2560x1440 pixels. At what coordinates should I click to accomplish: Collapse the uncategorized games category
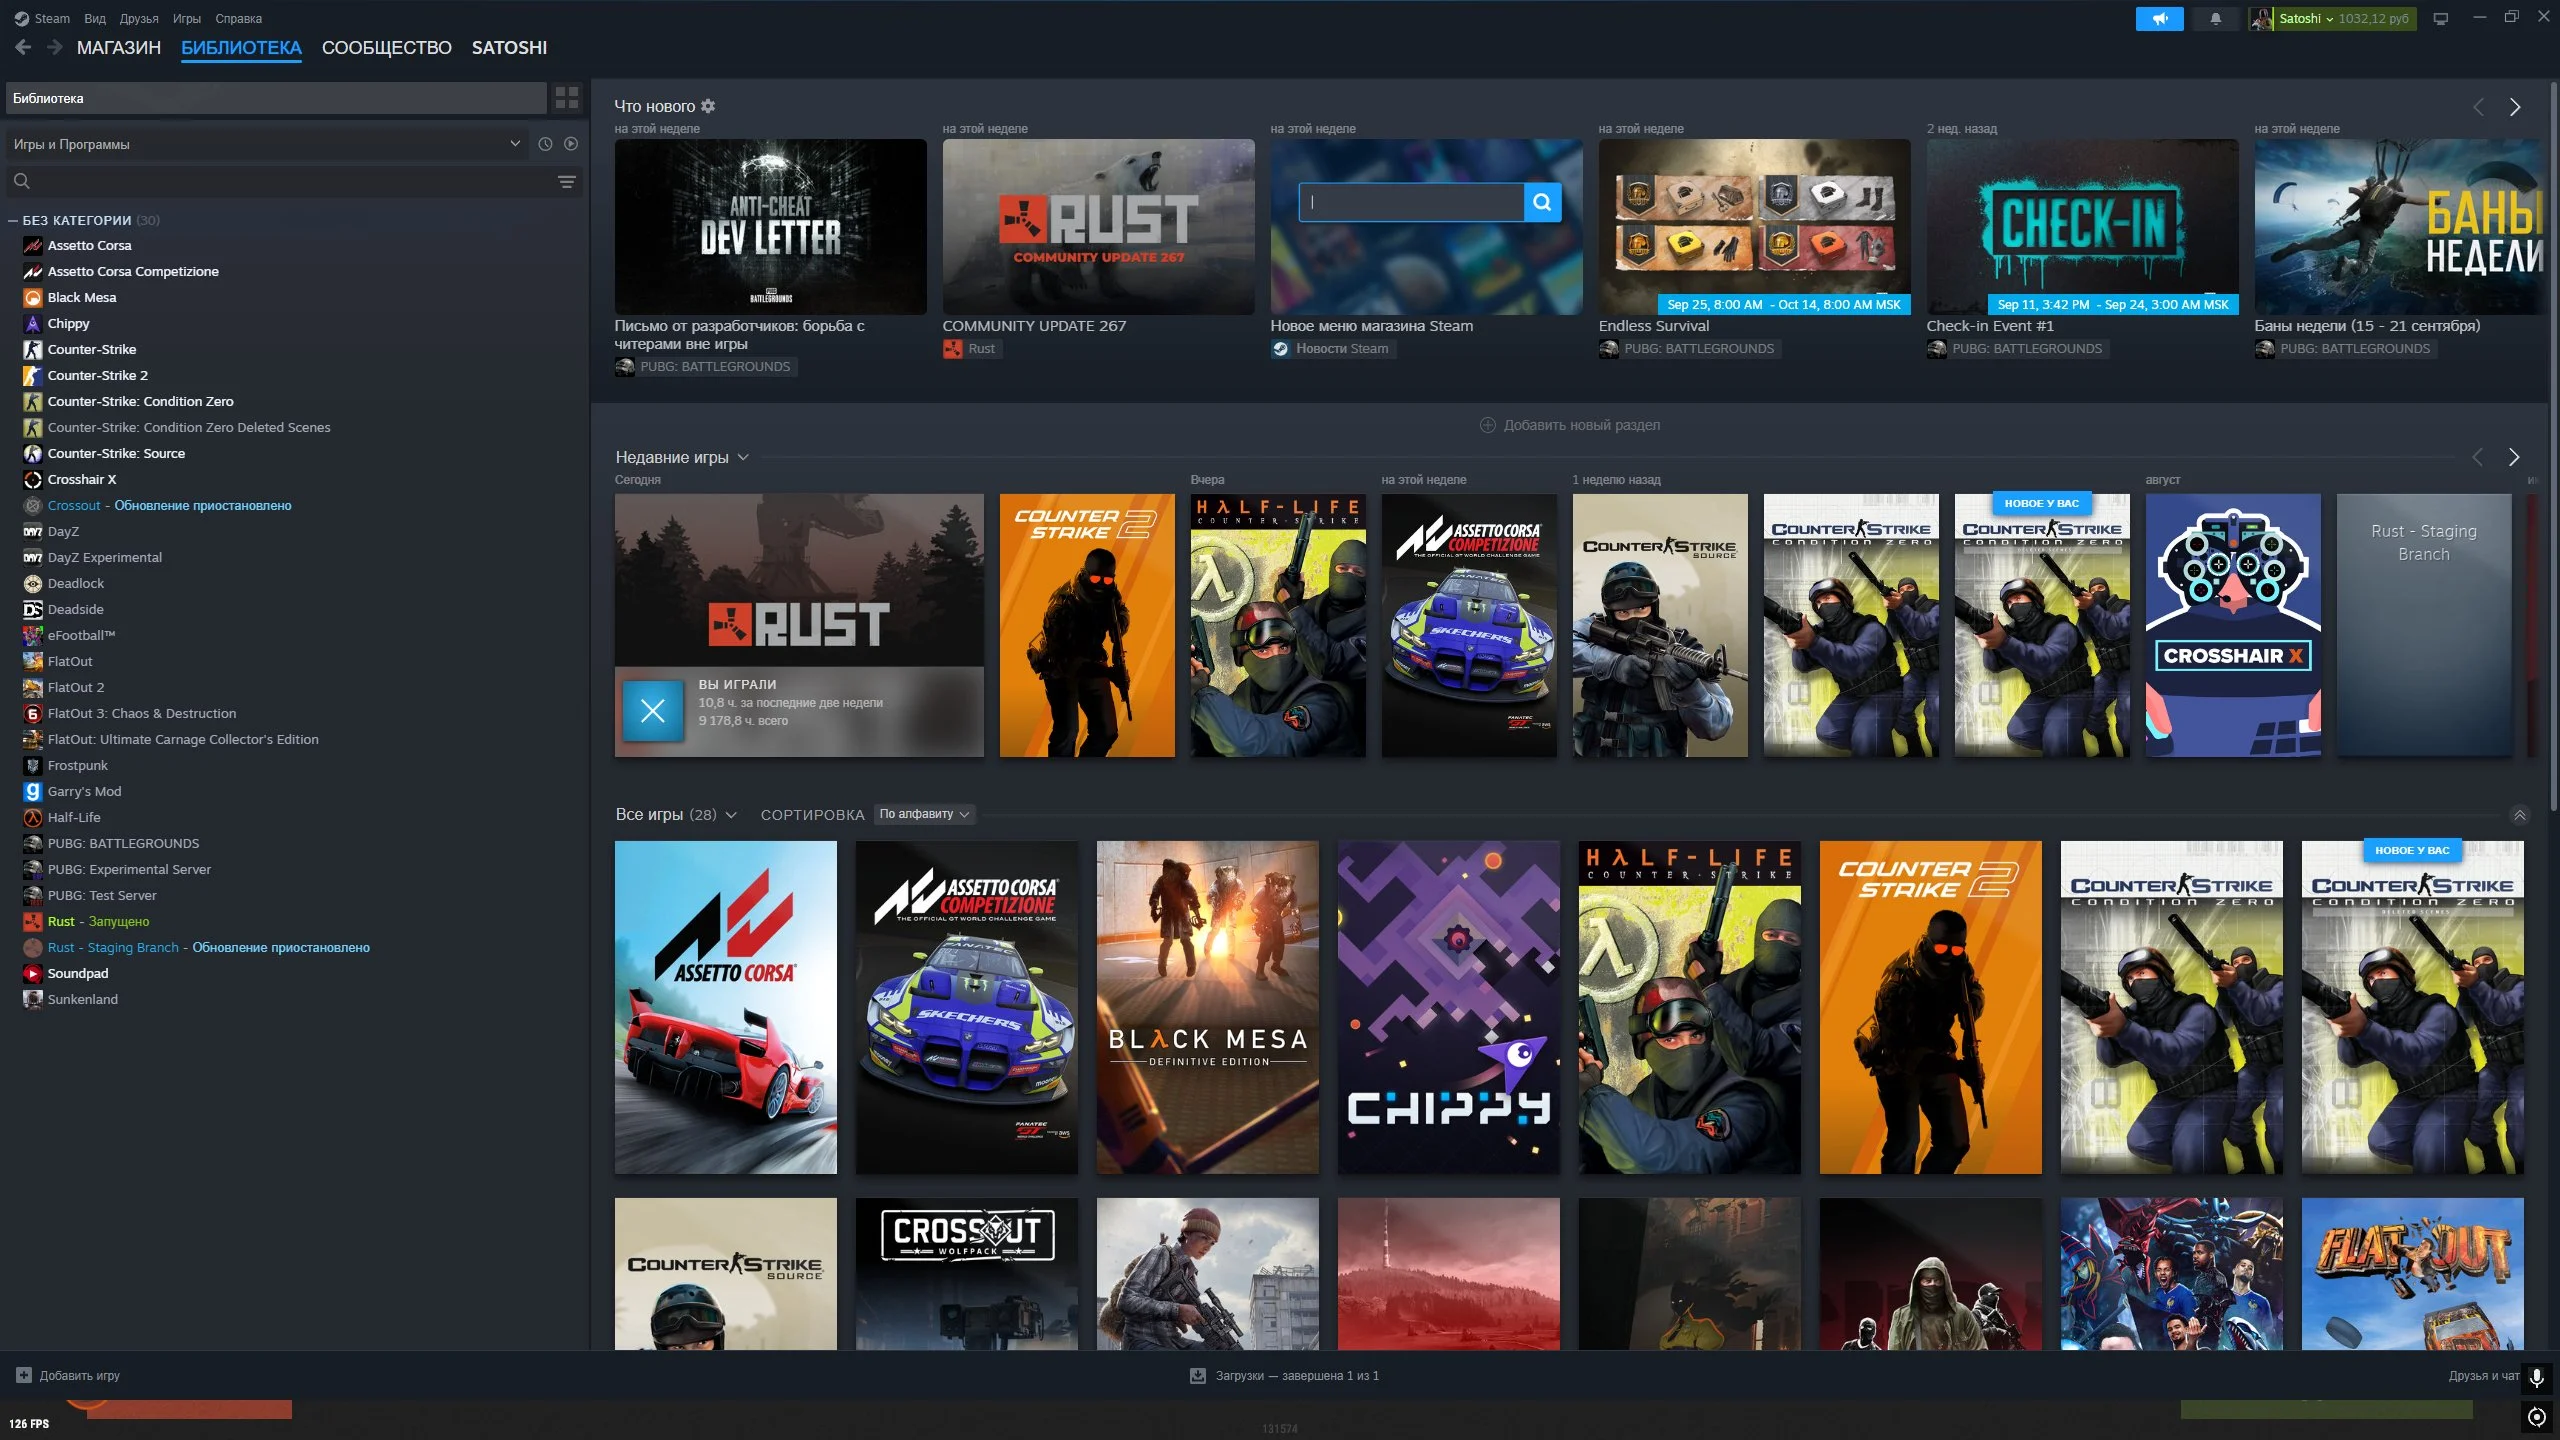pyautogui.click(x=13, y=220)
